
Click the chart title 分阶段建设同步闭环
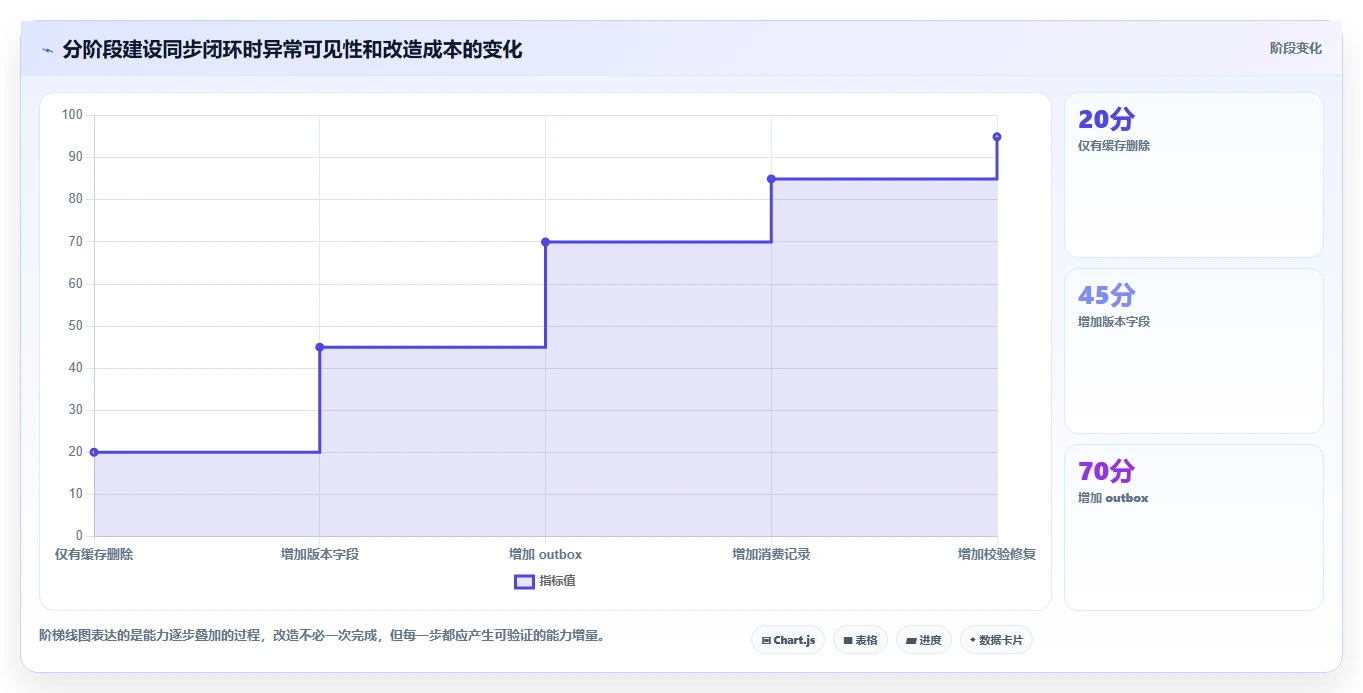(292, 49)
